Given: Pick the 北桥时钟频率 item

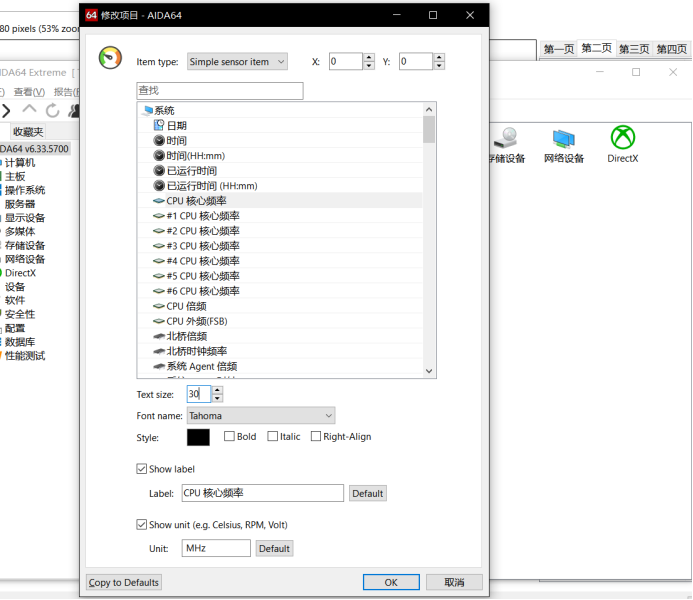Looking at the screenshot, I should tap(196, 351).
